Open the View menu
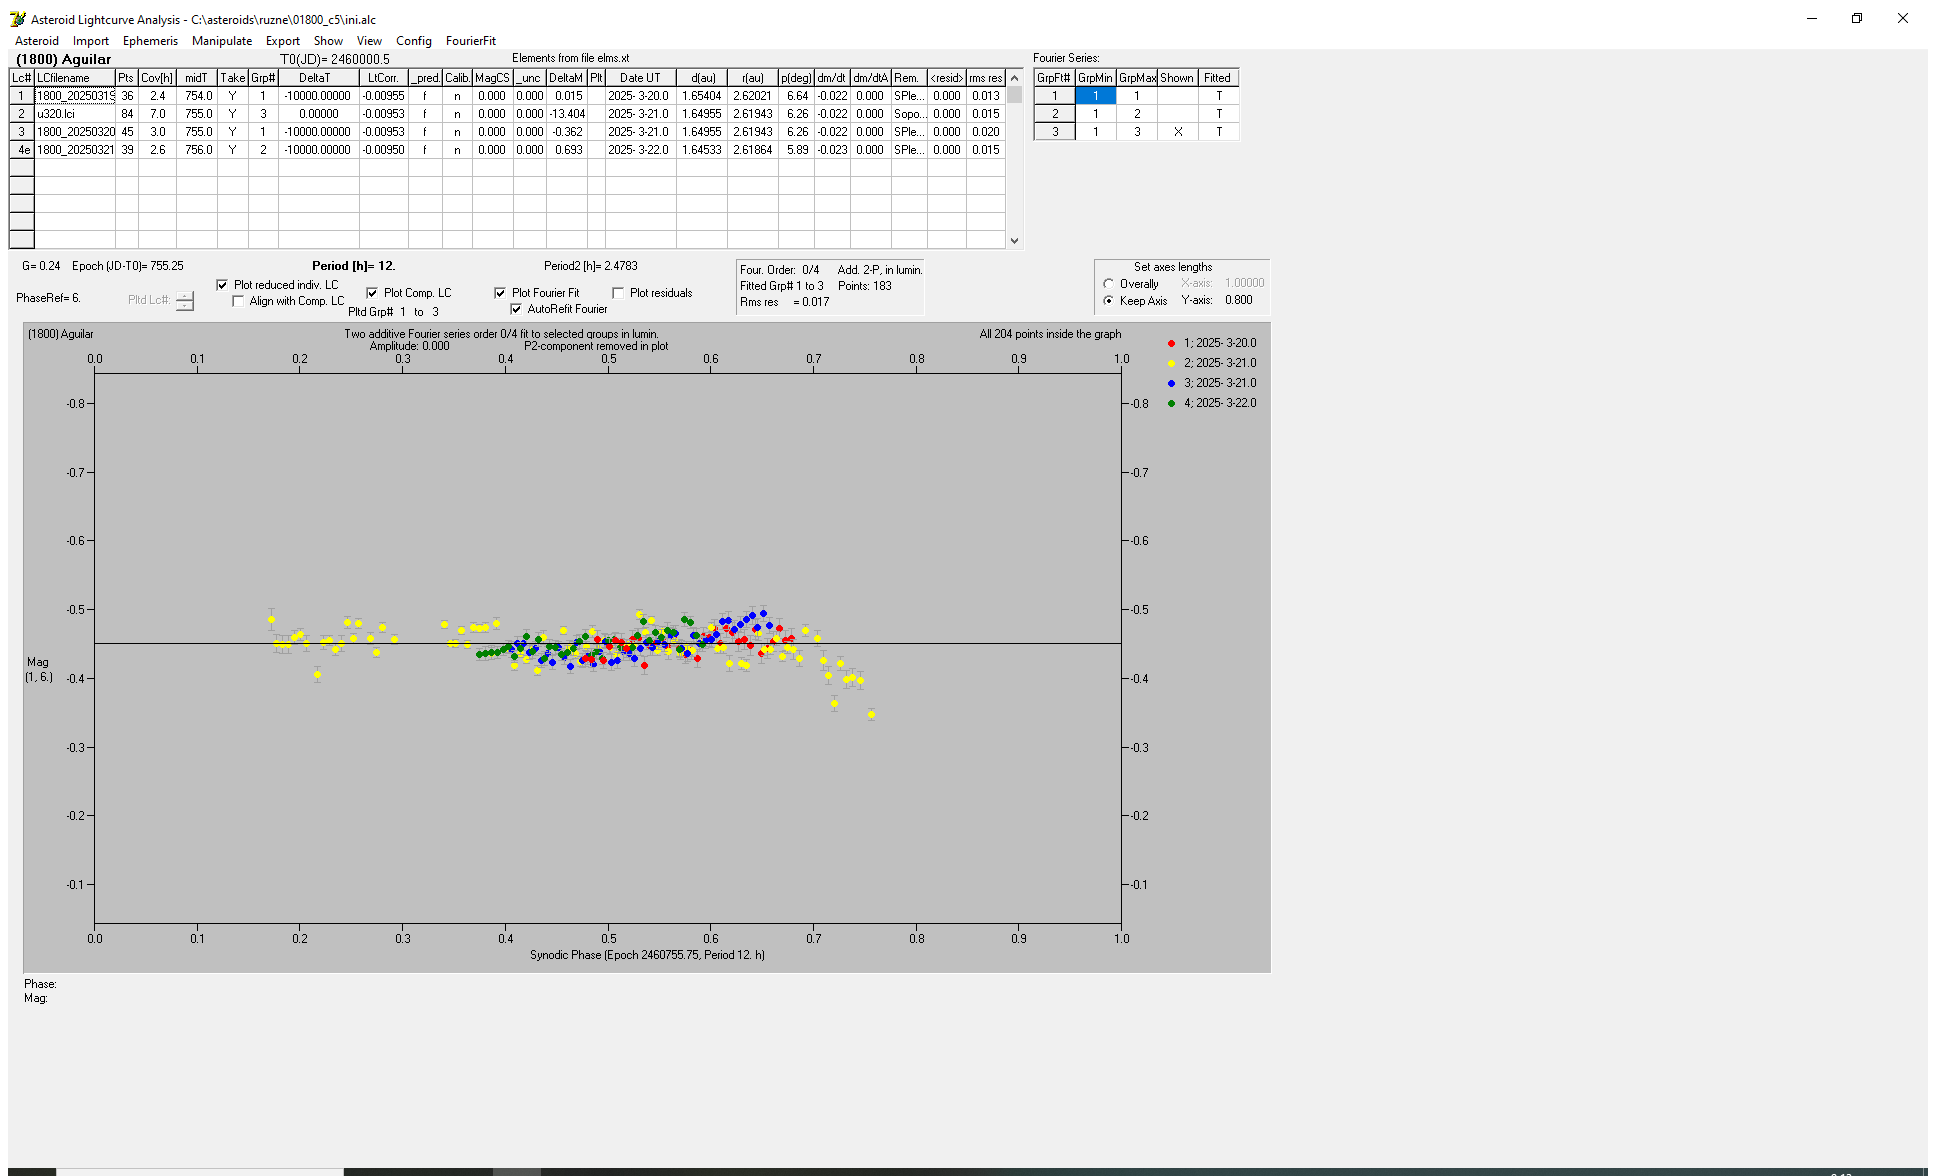The width and height of the screenshot is (1936, 1176). pos(369,41)
